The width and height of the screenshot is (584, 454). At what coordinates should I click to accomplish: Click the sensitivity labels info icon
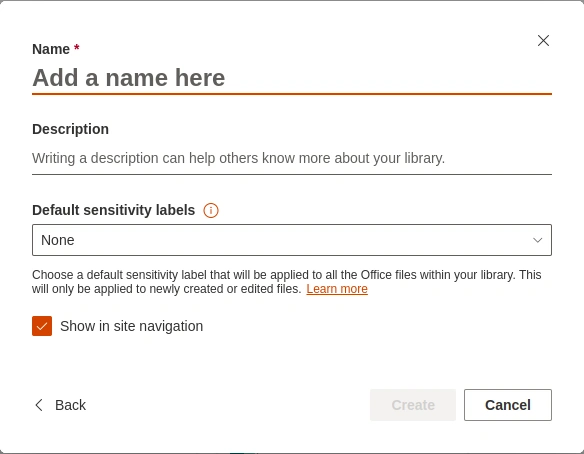[211, 210]
